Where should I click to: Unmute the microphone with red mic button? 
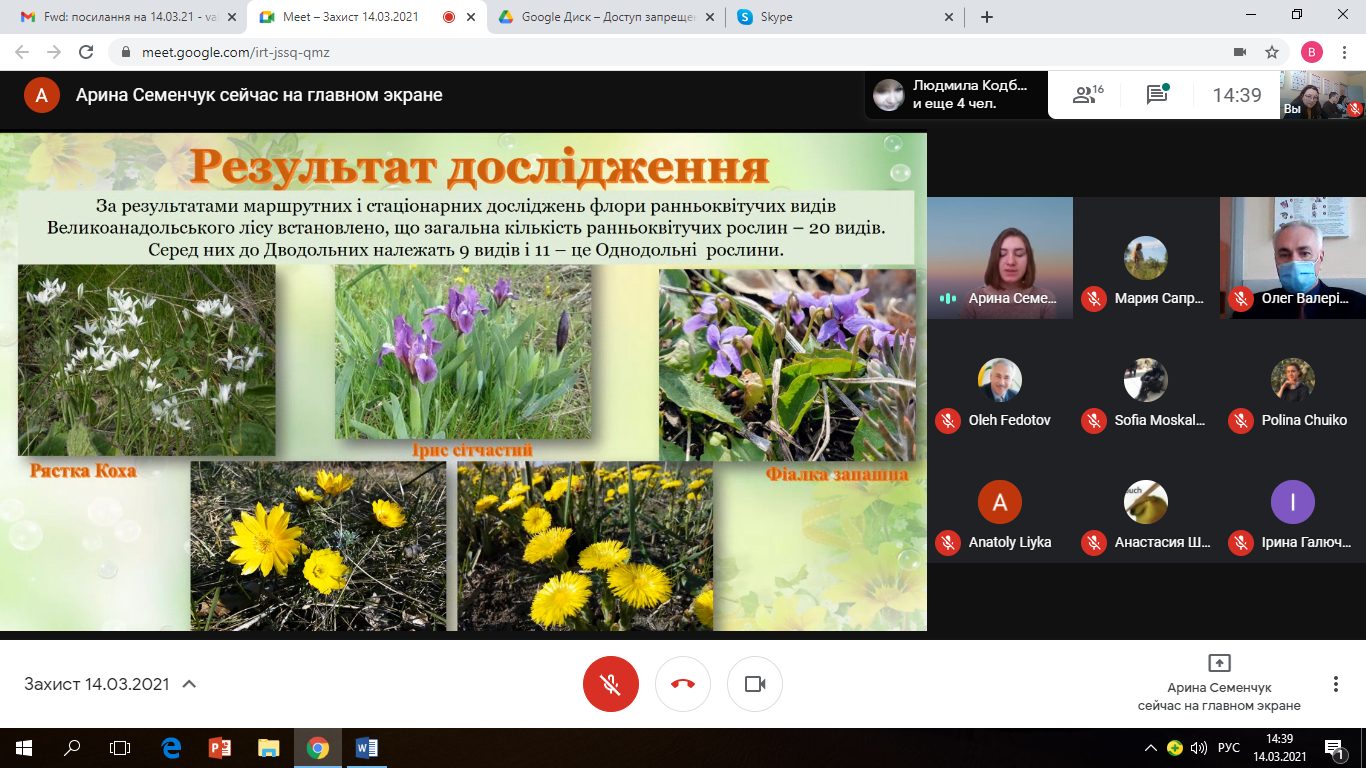[611, 684]
